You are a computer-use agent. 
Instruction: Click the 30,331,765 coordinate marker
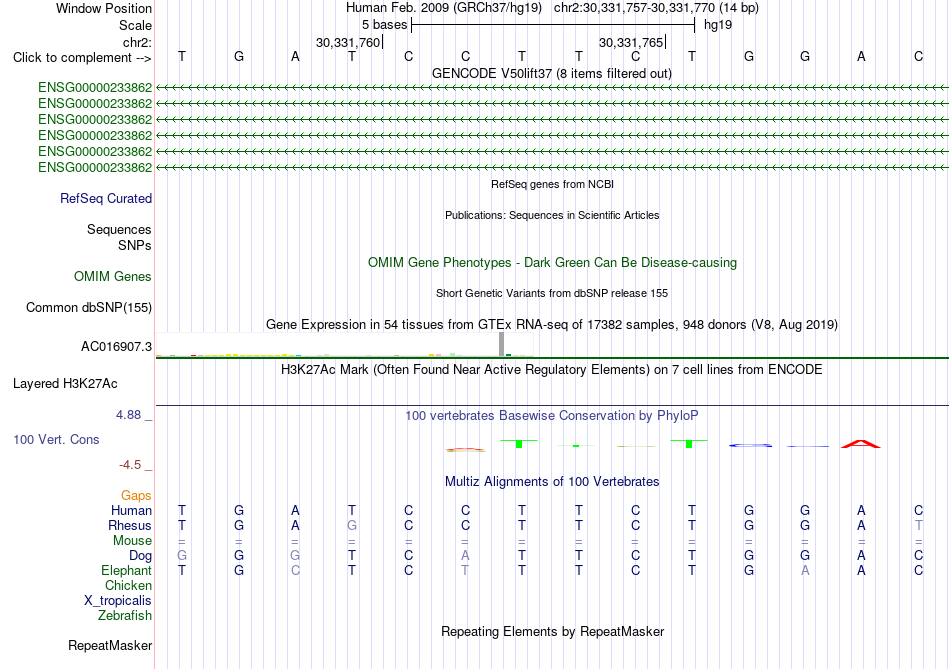click(631, 42)
